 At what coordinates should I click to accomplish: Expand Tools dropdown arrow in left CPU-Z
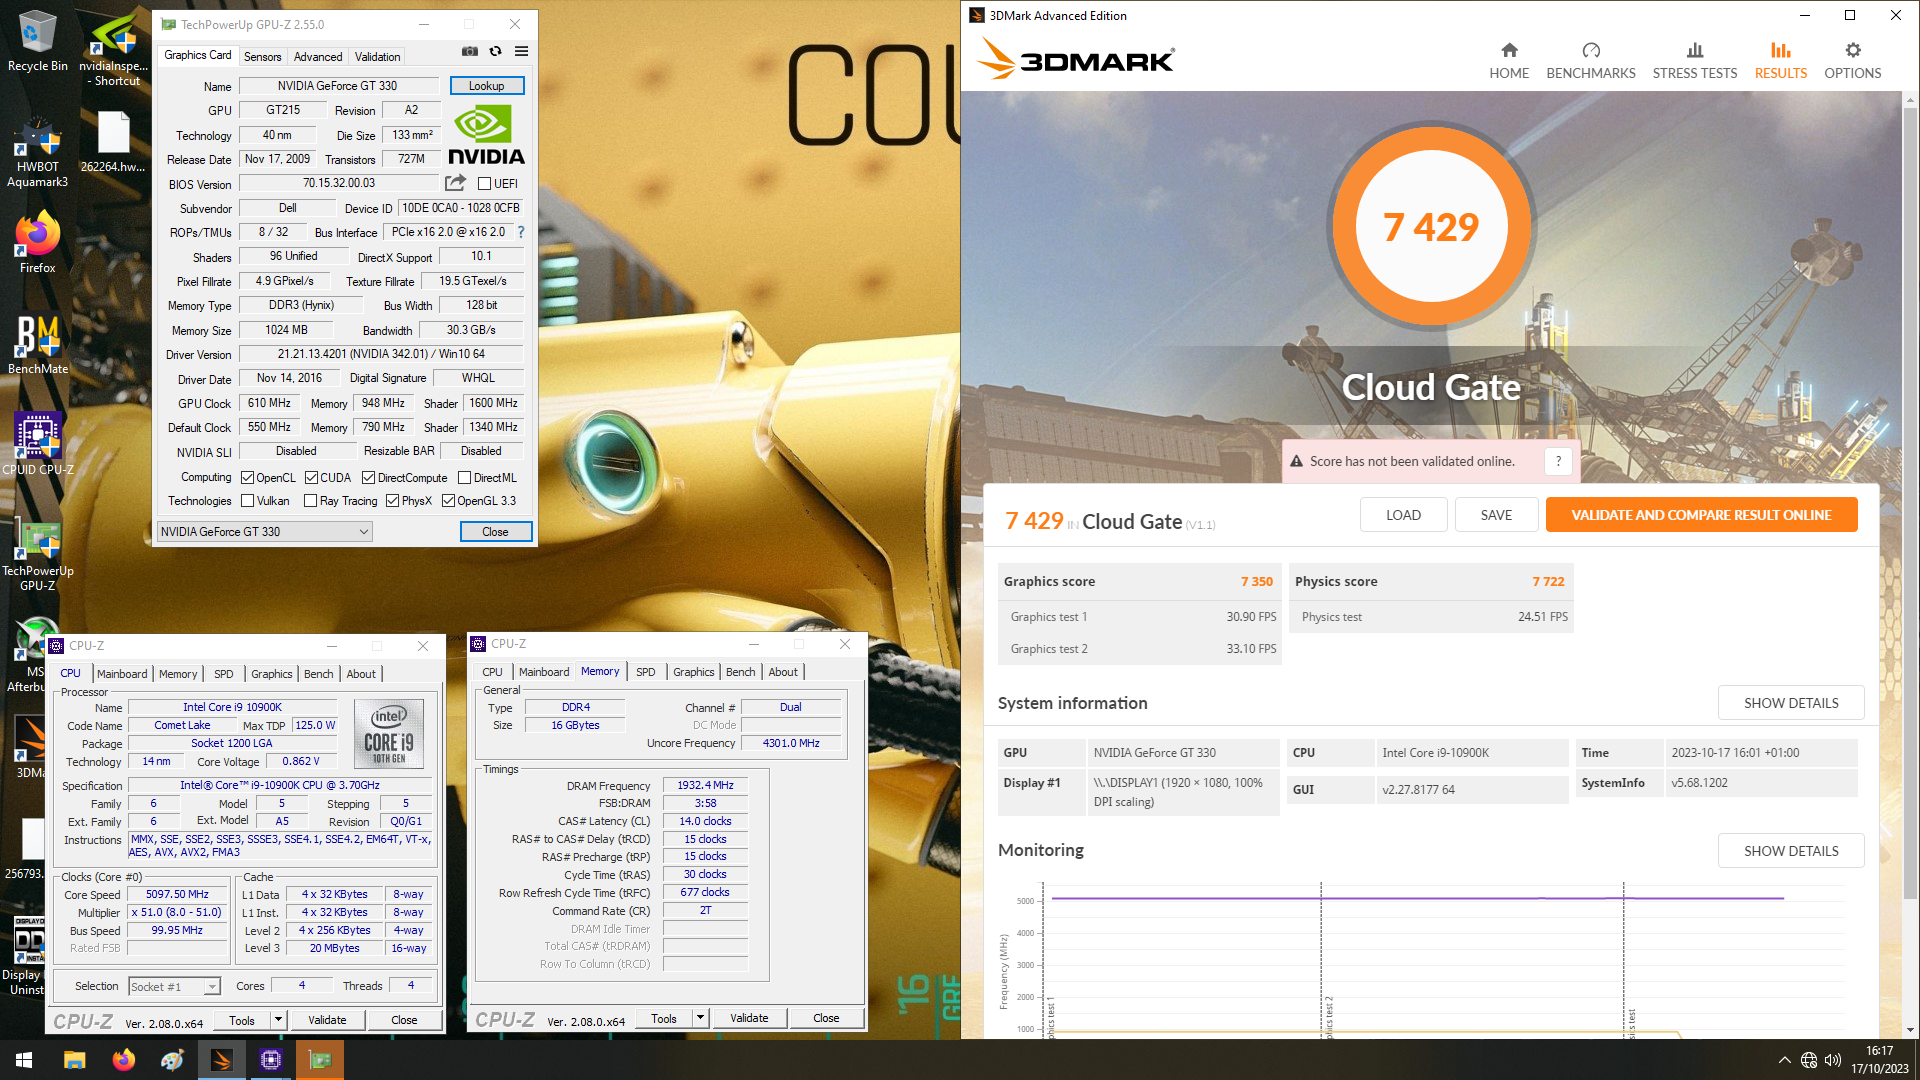point(278,1020)
